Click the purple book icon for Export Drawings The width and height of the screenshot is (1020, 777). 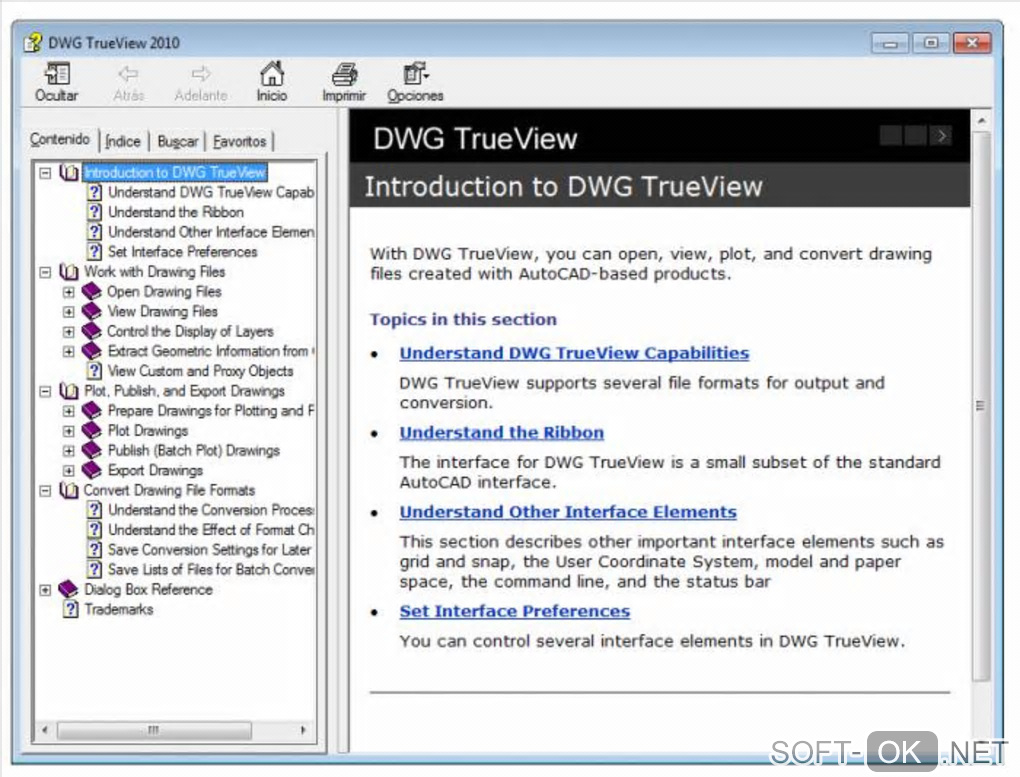[92, 470]
